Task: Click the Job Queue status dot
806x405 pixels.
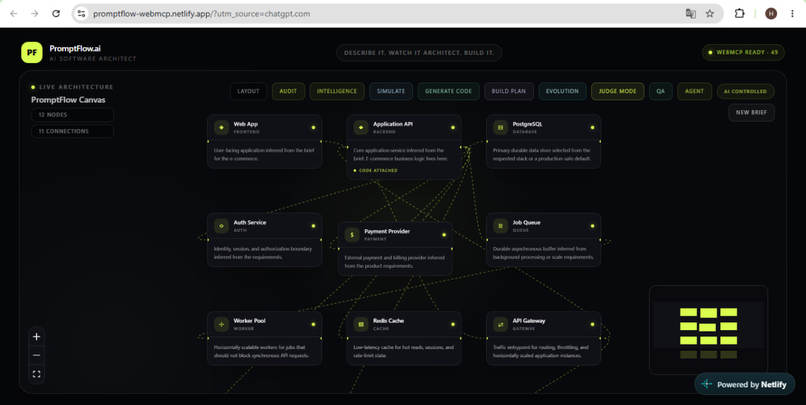Action: [592, 226]
